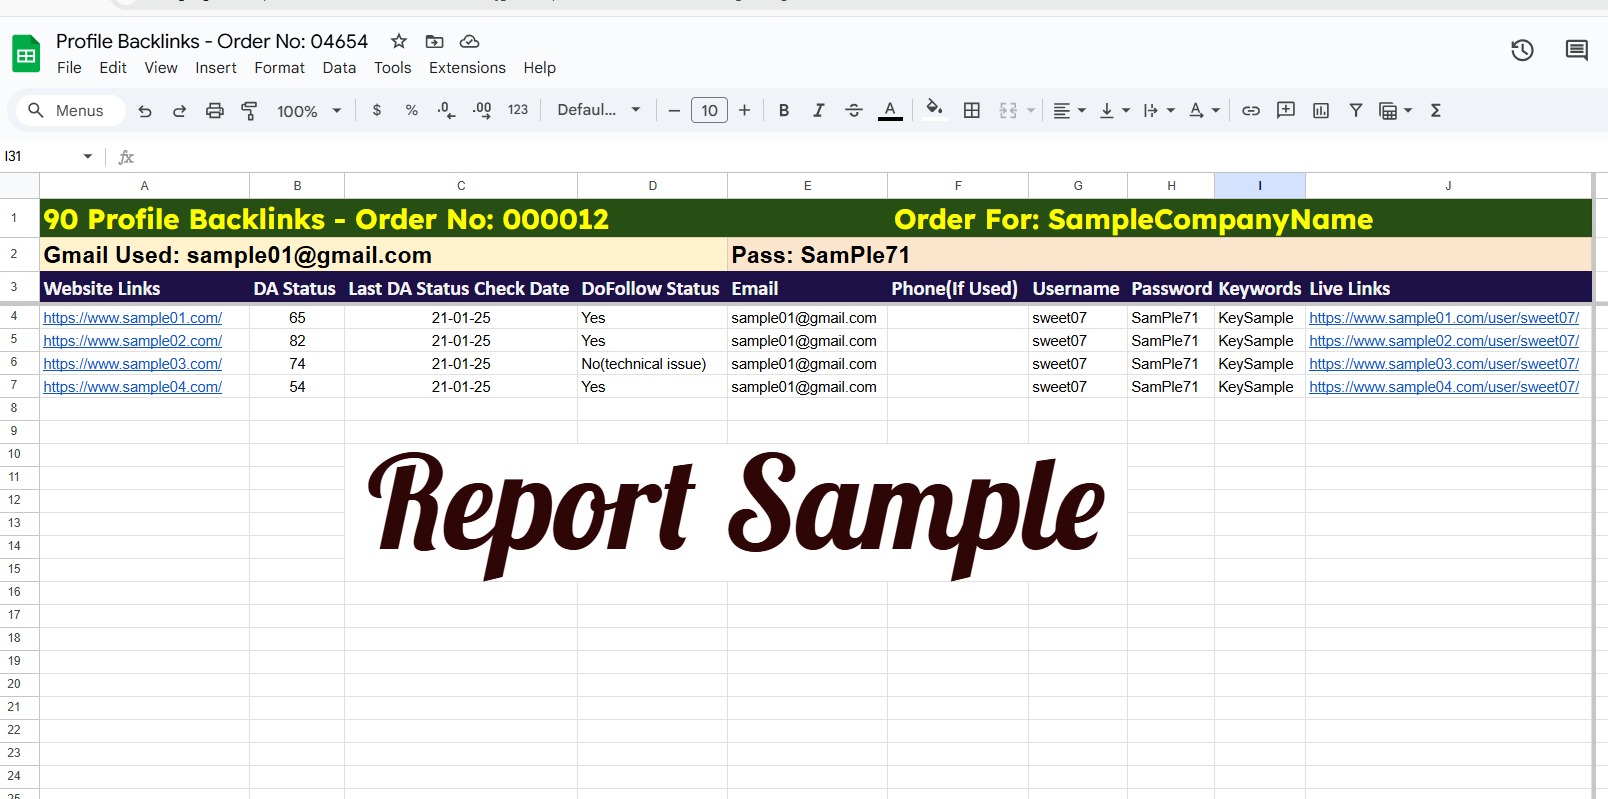Viewport: 1608px width, 799px height.
Task: Click the name box showing I31
Action: pos(40,156)
